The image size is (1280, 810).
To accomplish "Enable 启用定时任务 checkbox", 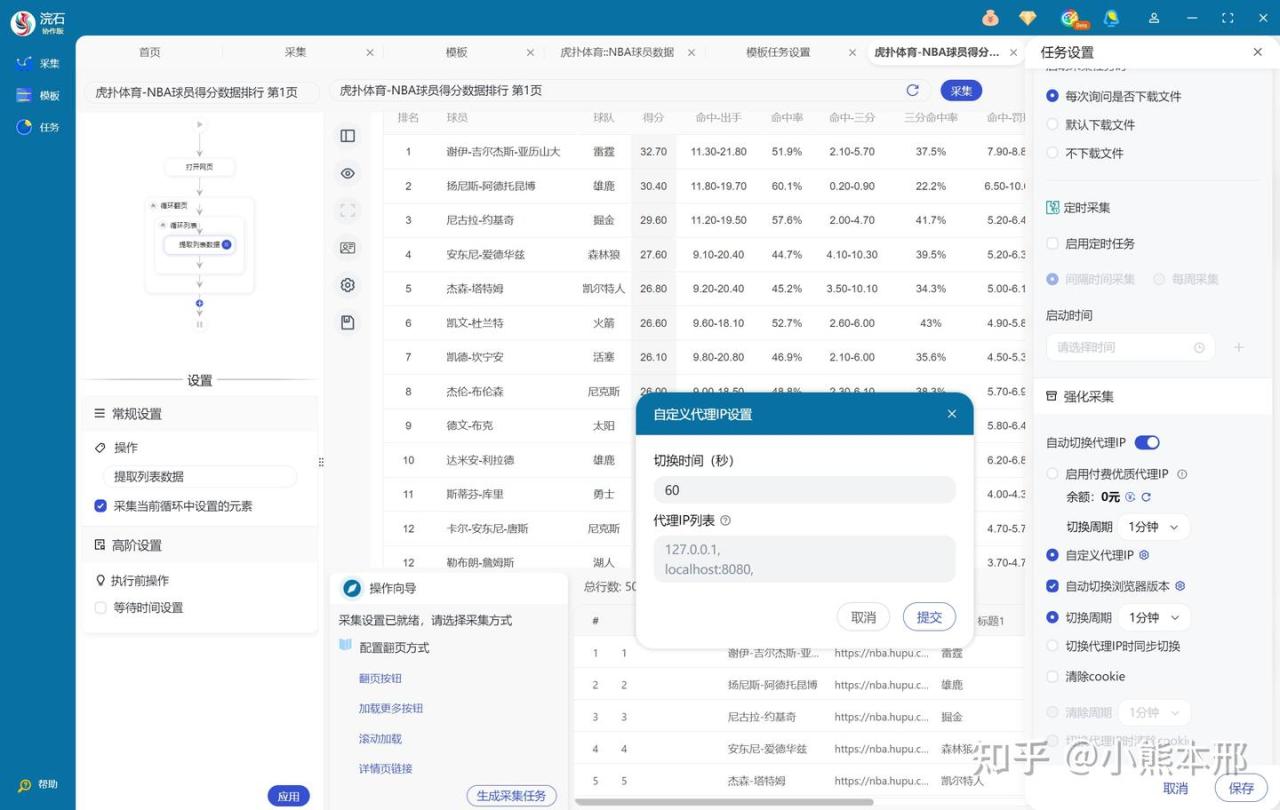I will 1052,243.
